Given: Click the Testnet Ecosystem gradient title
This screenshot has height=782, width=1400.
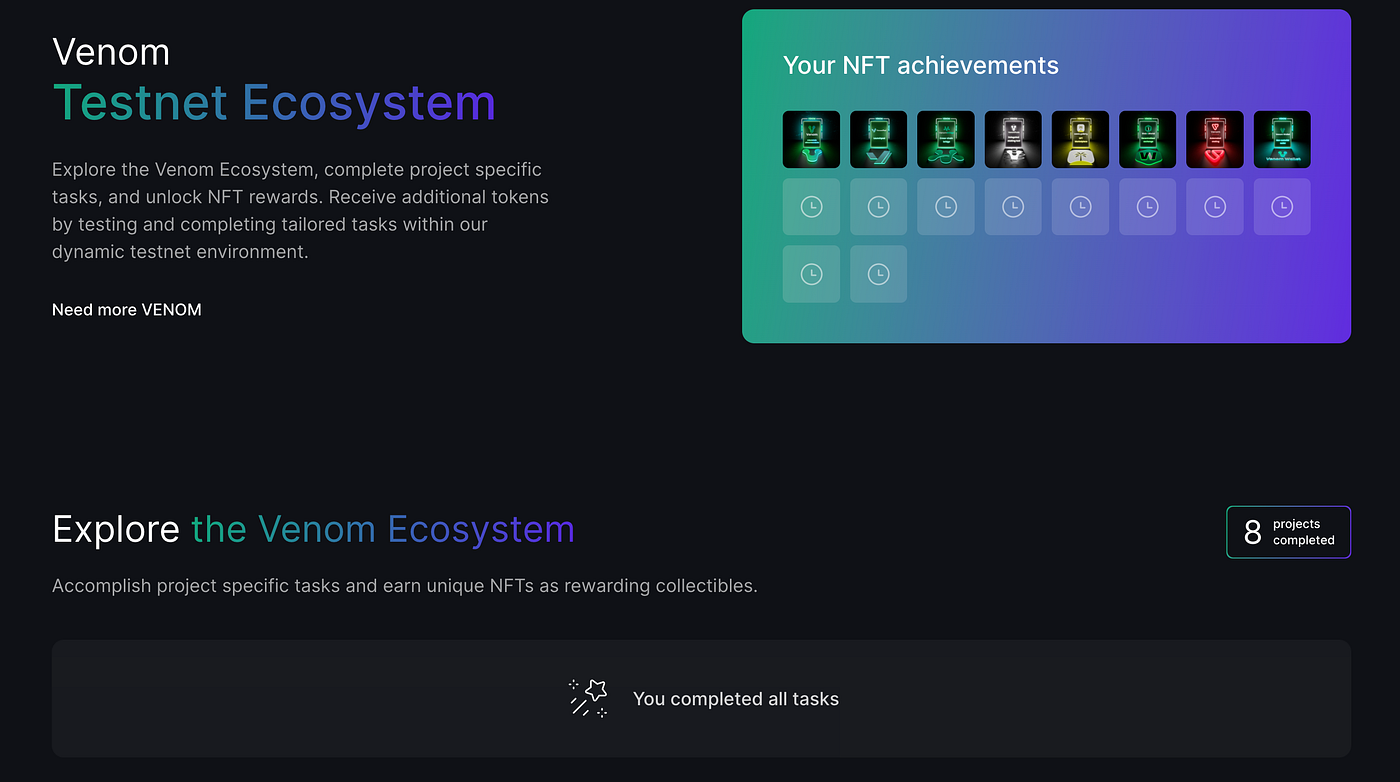Looking at the screenshot, I should tap(274, 102).
